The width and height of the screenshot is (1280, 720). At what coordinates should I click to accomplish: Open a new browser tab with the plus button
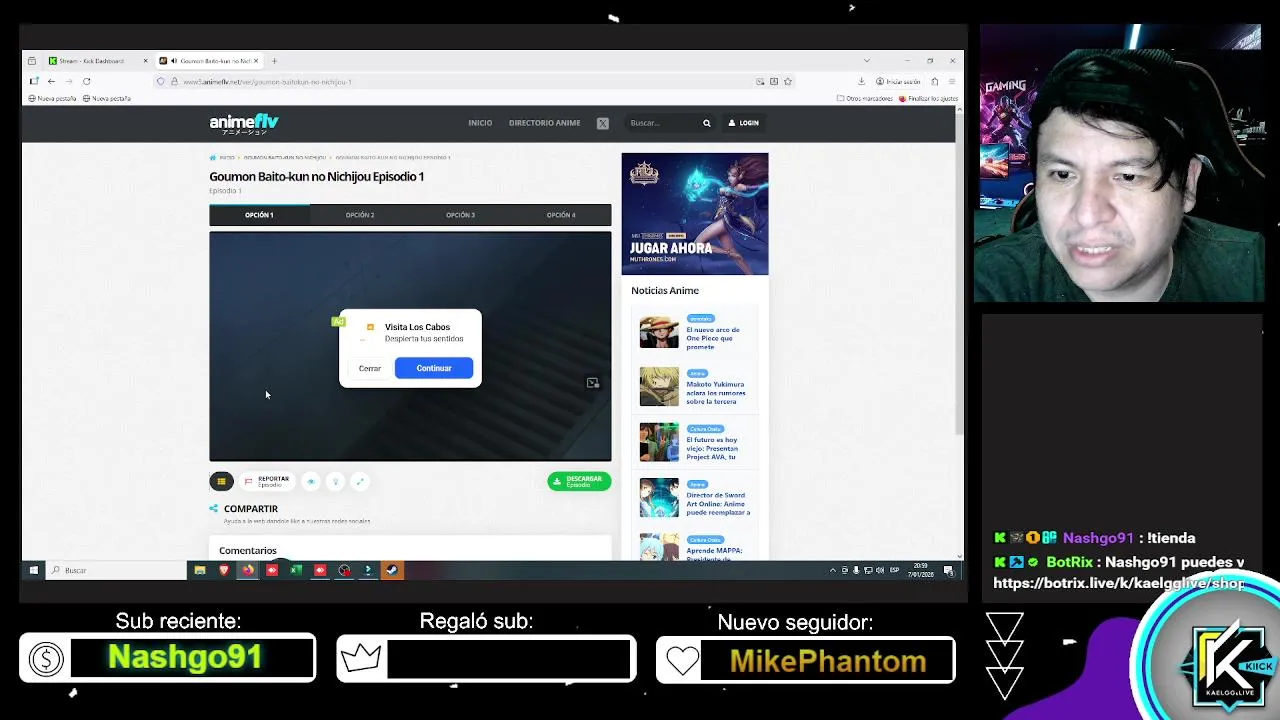[274, 61]
